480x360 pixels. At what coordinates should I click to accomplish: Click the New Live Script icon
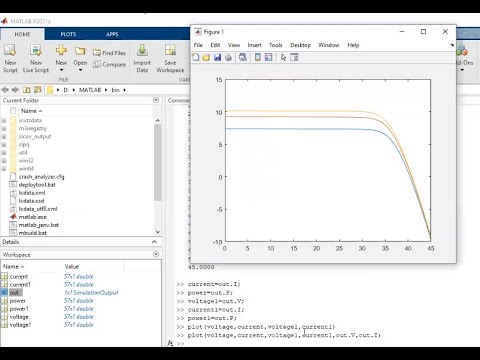click(x=36, y=51)
